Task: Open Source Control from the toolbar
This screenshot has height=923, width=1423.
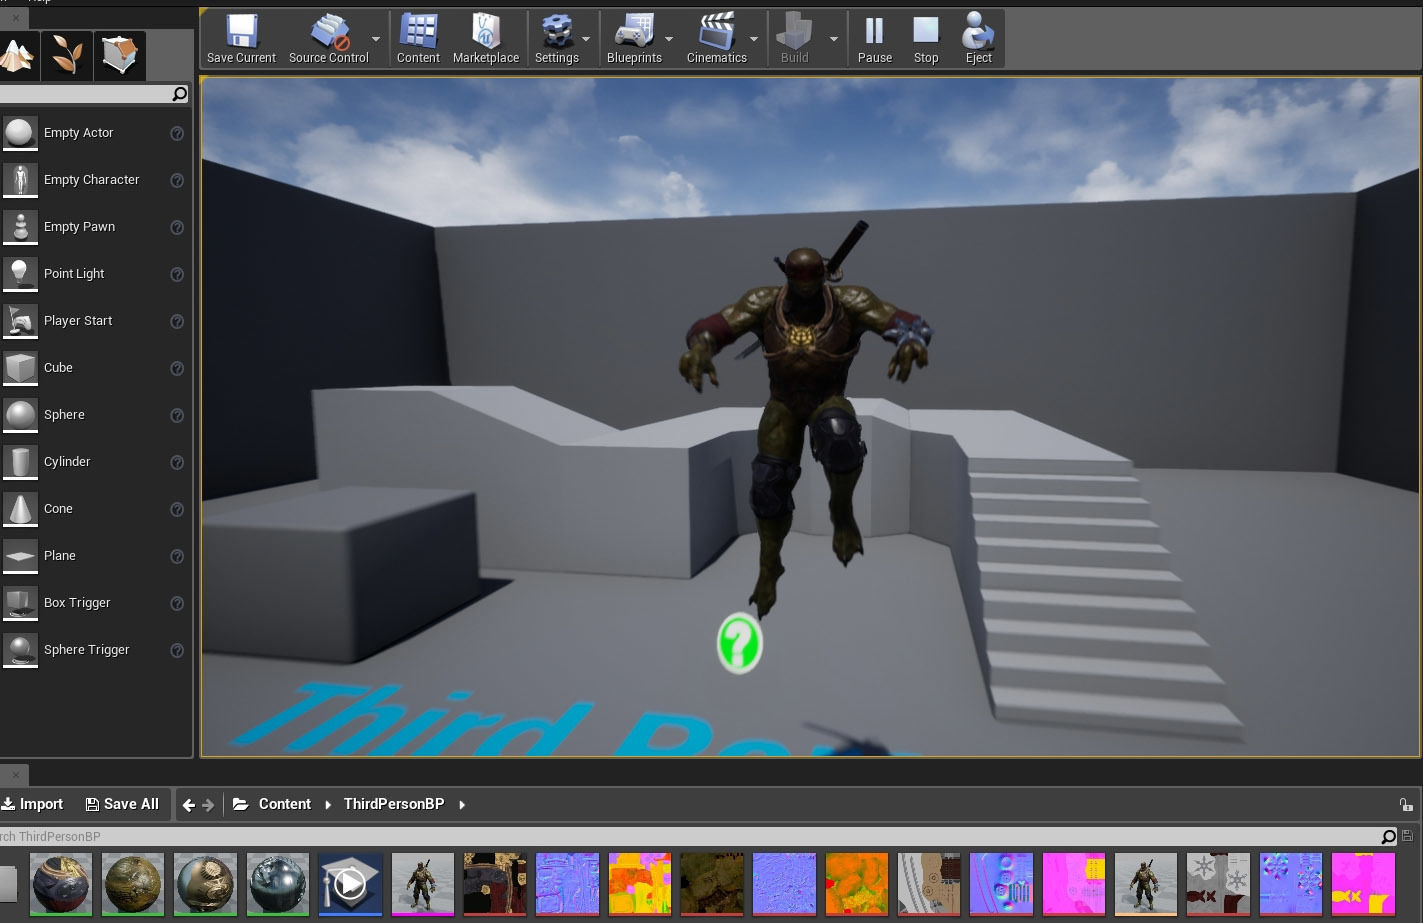Action: pos(328,40)
